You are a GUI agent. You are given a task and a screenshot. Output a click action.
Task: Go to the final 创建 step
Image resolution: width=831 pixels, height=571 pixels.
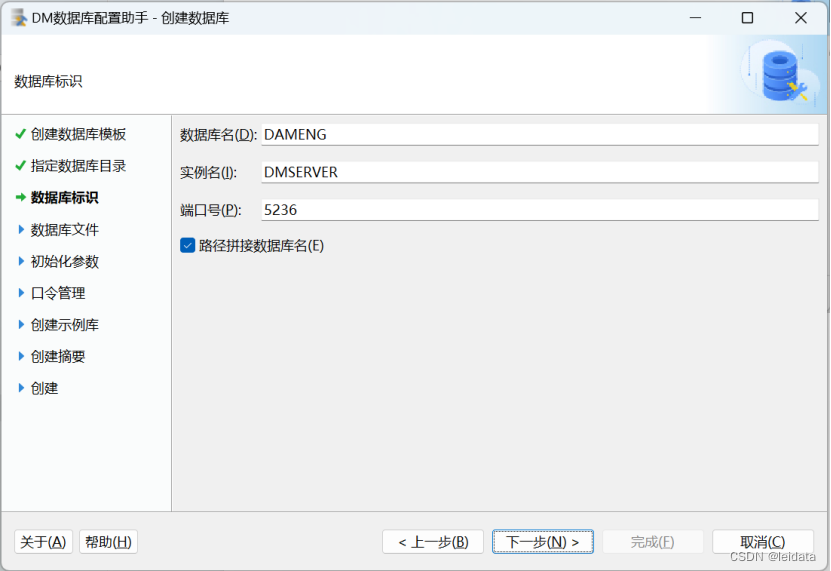coord(45,388)
